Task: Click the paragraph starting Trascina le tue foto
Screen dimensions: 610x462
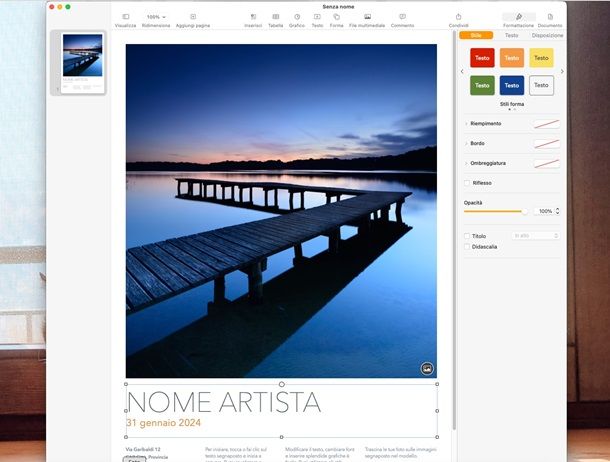Action: [401, 452]
